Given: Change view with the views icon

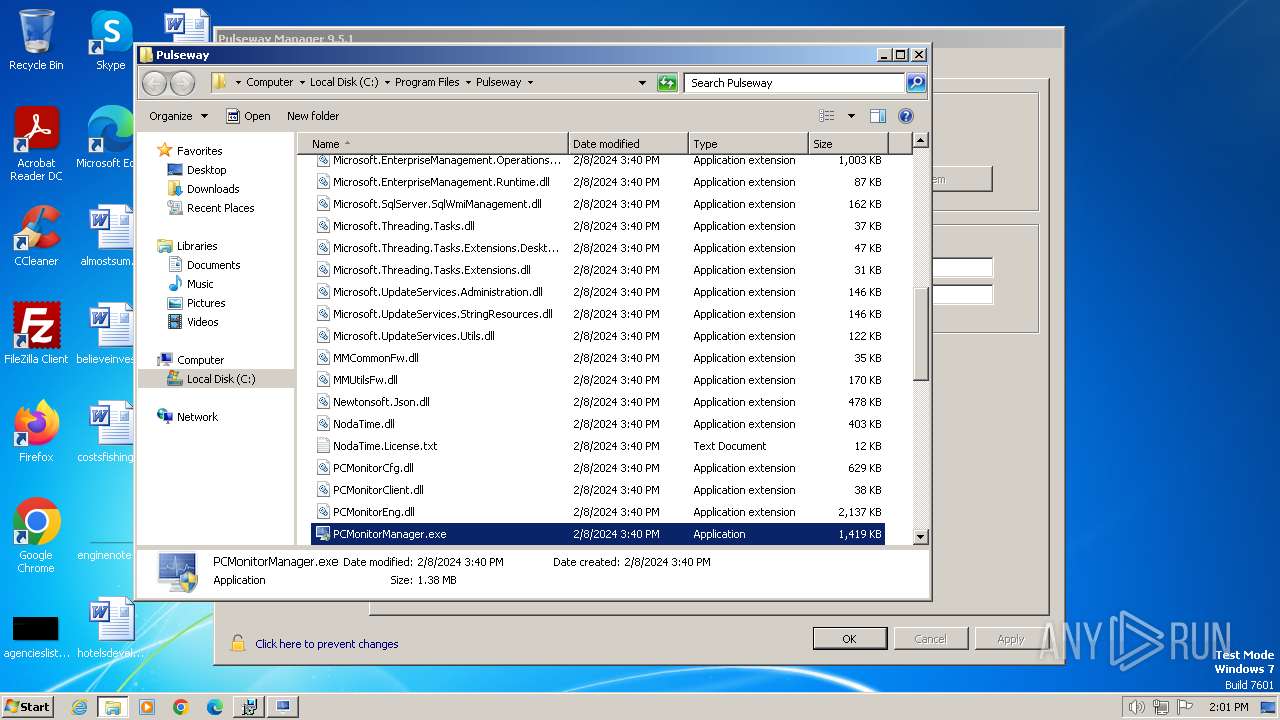Looking at the screenshot, I should pos(827,116).
